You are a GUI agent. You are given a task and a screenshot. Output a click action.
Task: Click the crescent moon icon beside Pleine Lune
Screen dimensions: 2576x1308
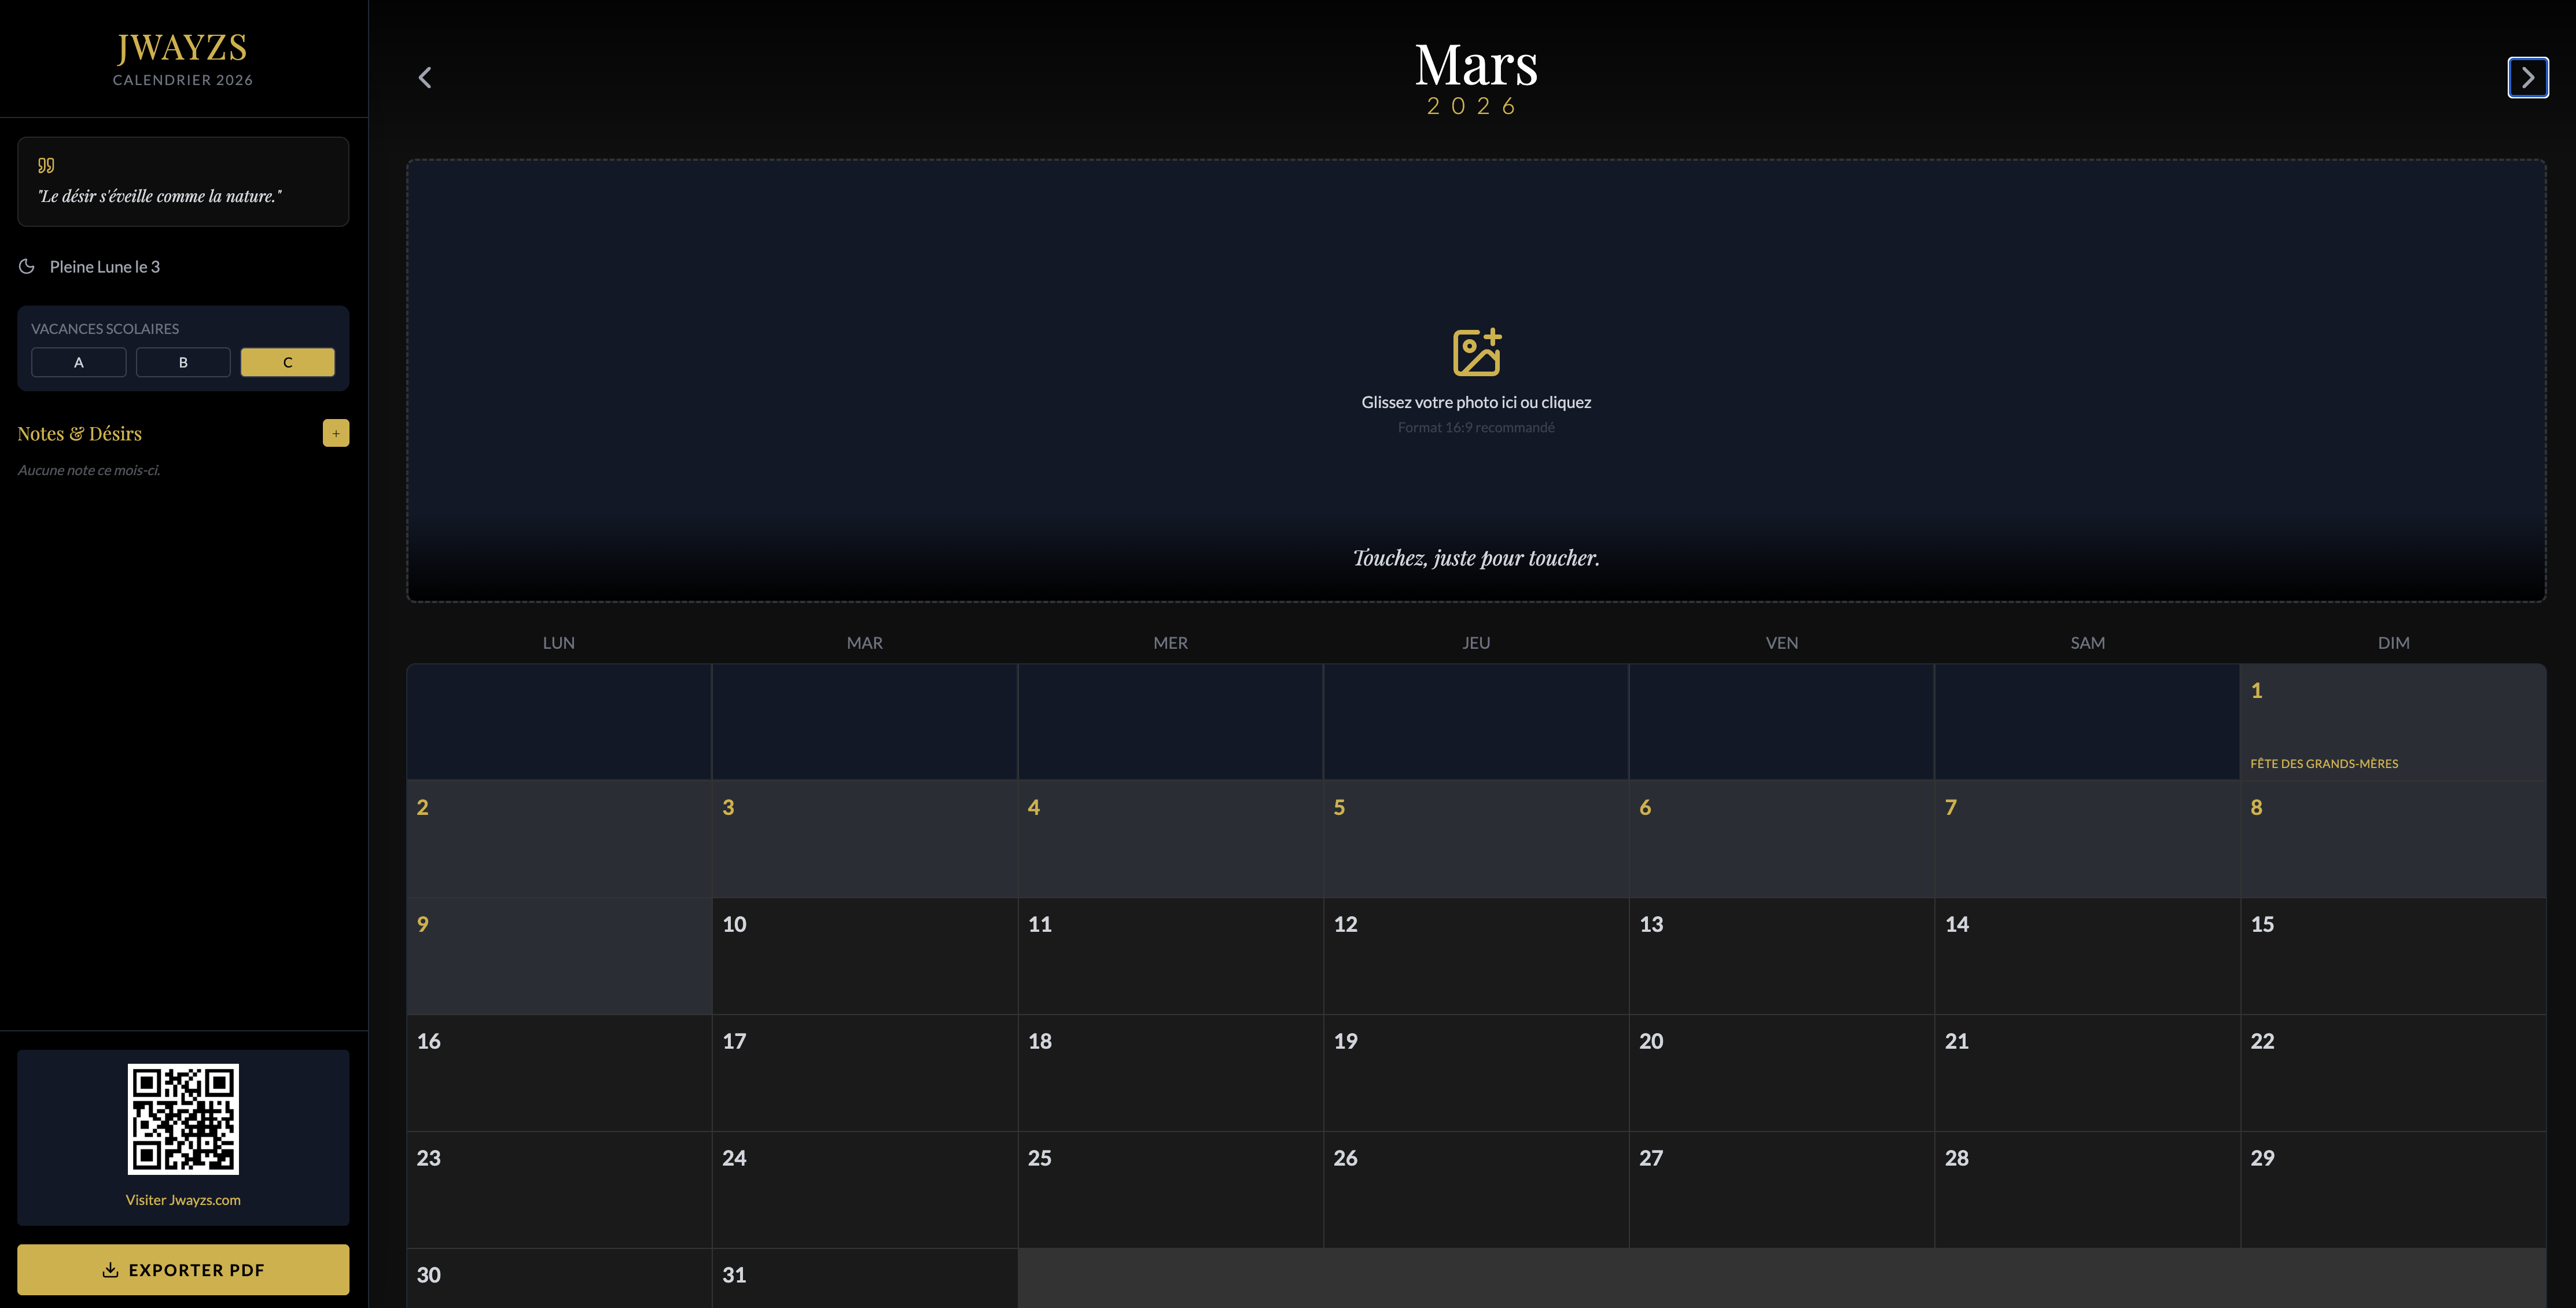point(27,266)
